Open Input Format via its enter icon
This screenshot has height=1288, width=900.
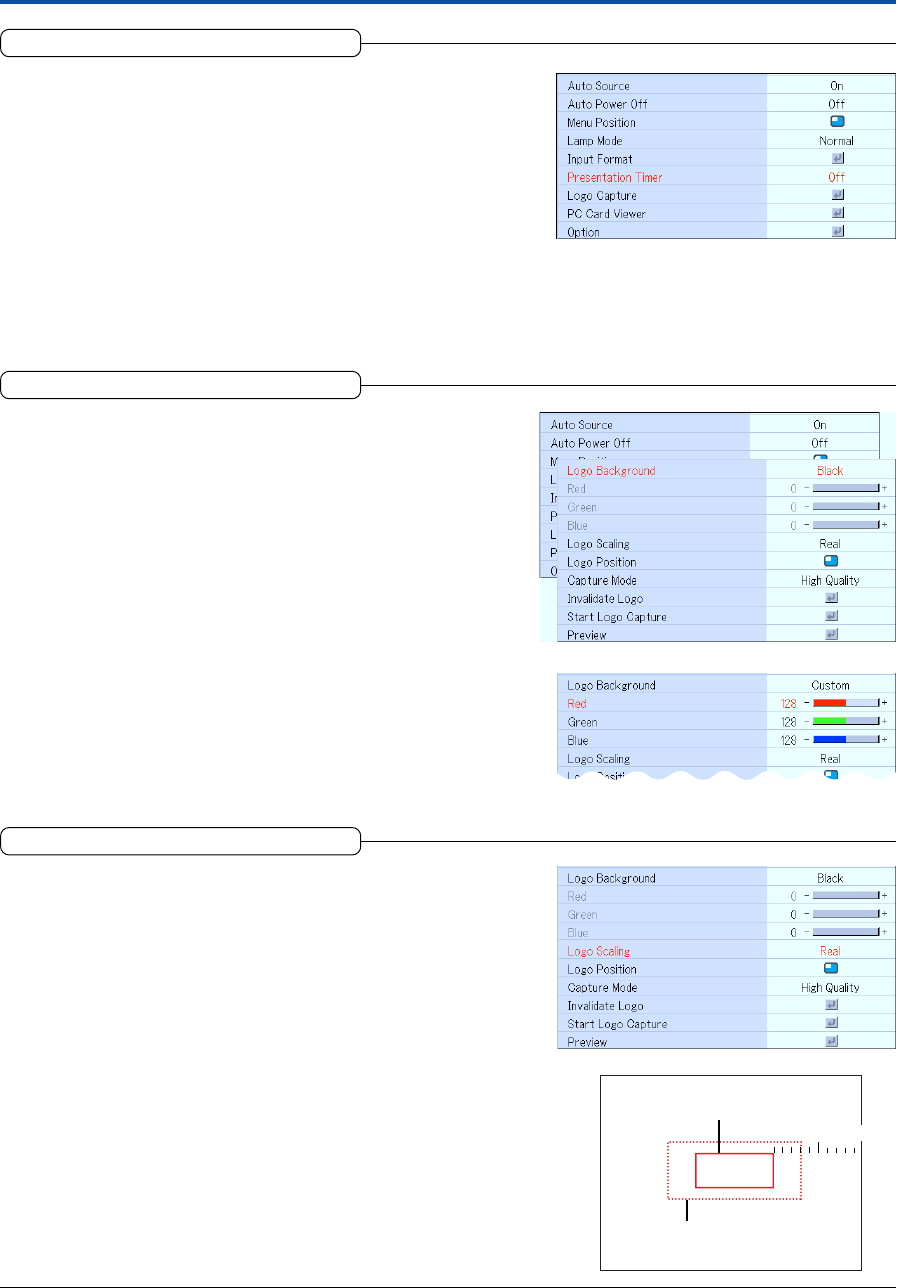coord(837,159)
